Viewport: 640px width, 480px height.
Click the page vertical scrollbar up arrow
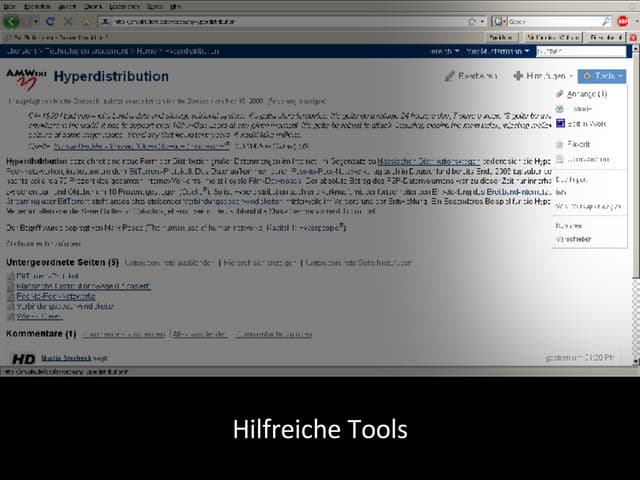click(x=636, y=49)
